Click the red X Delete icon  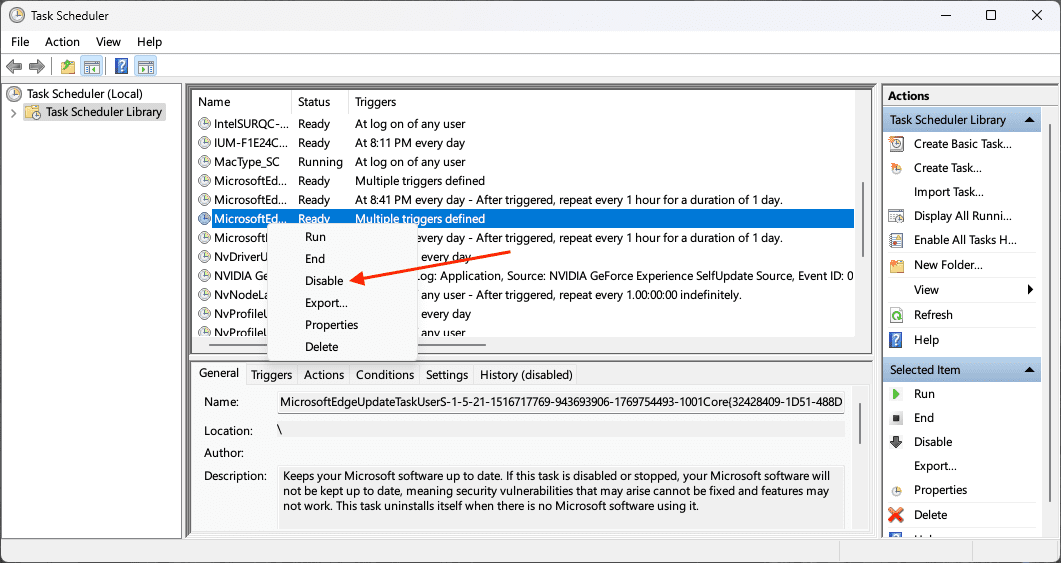click(x=897, y=515)
